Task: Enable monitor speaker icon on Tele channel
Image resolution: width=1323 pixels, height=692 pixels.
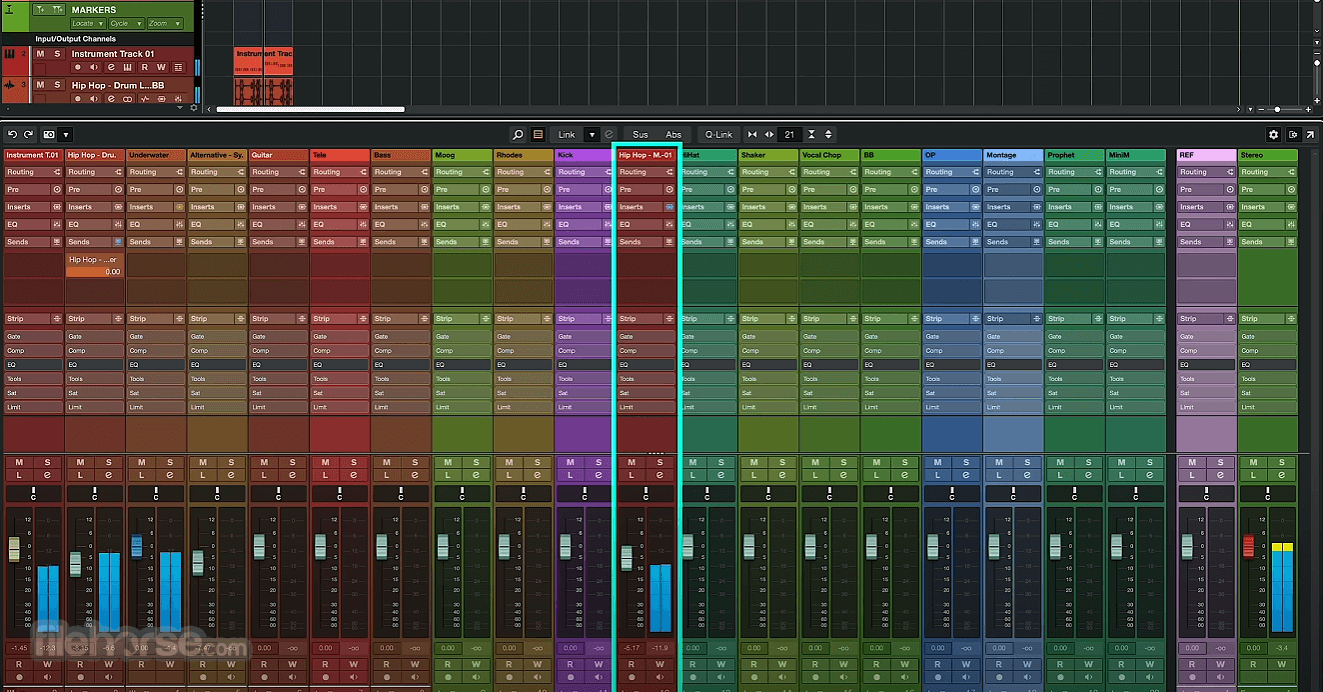Action: [354, 676]
